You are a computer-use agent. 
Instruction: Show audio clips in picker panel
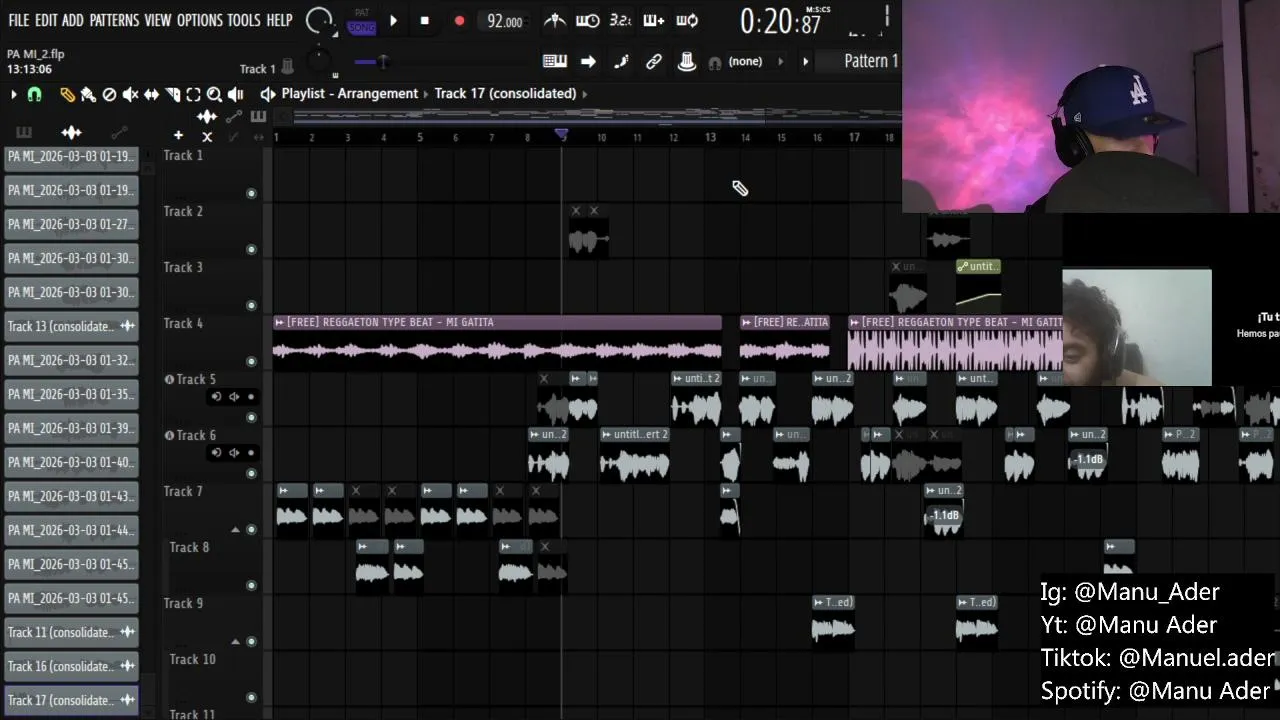tap(71, 132)
